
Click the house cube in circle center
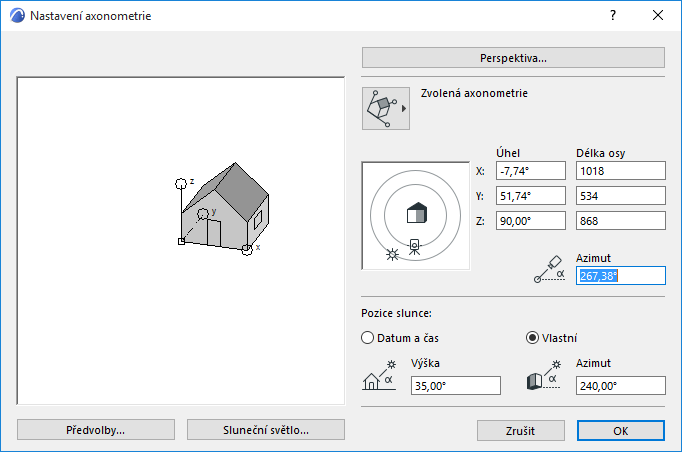pos(417,213)
